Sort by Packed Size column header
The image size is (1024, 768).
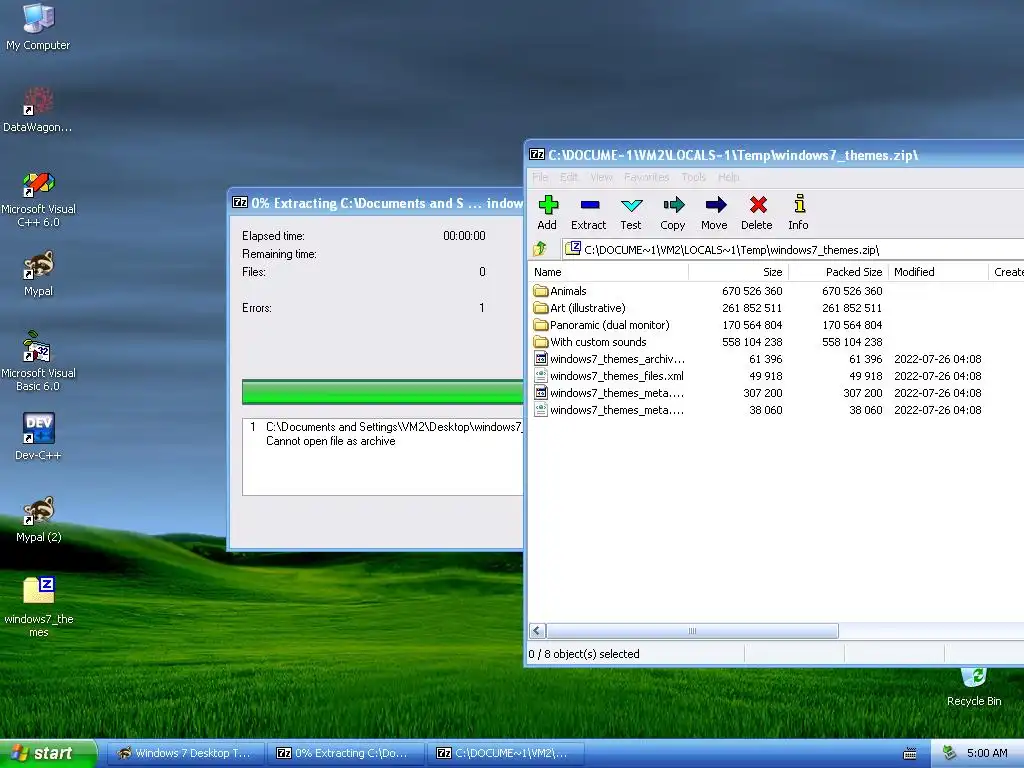(839, 272)
